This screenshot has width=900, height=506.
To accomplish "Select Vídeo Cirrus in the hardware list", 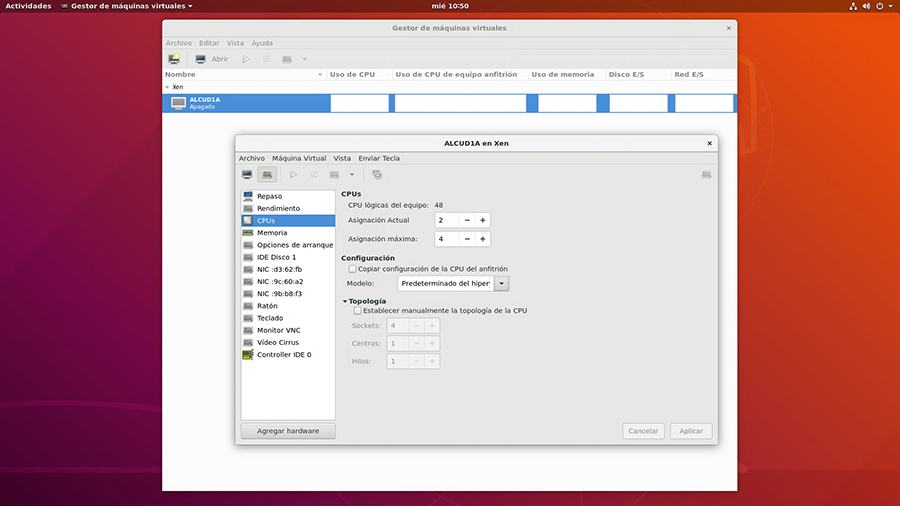I will click(288, 342).
